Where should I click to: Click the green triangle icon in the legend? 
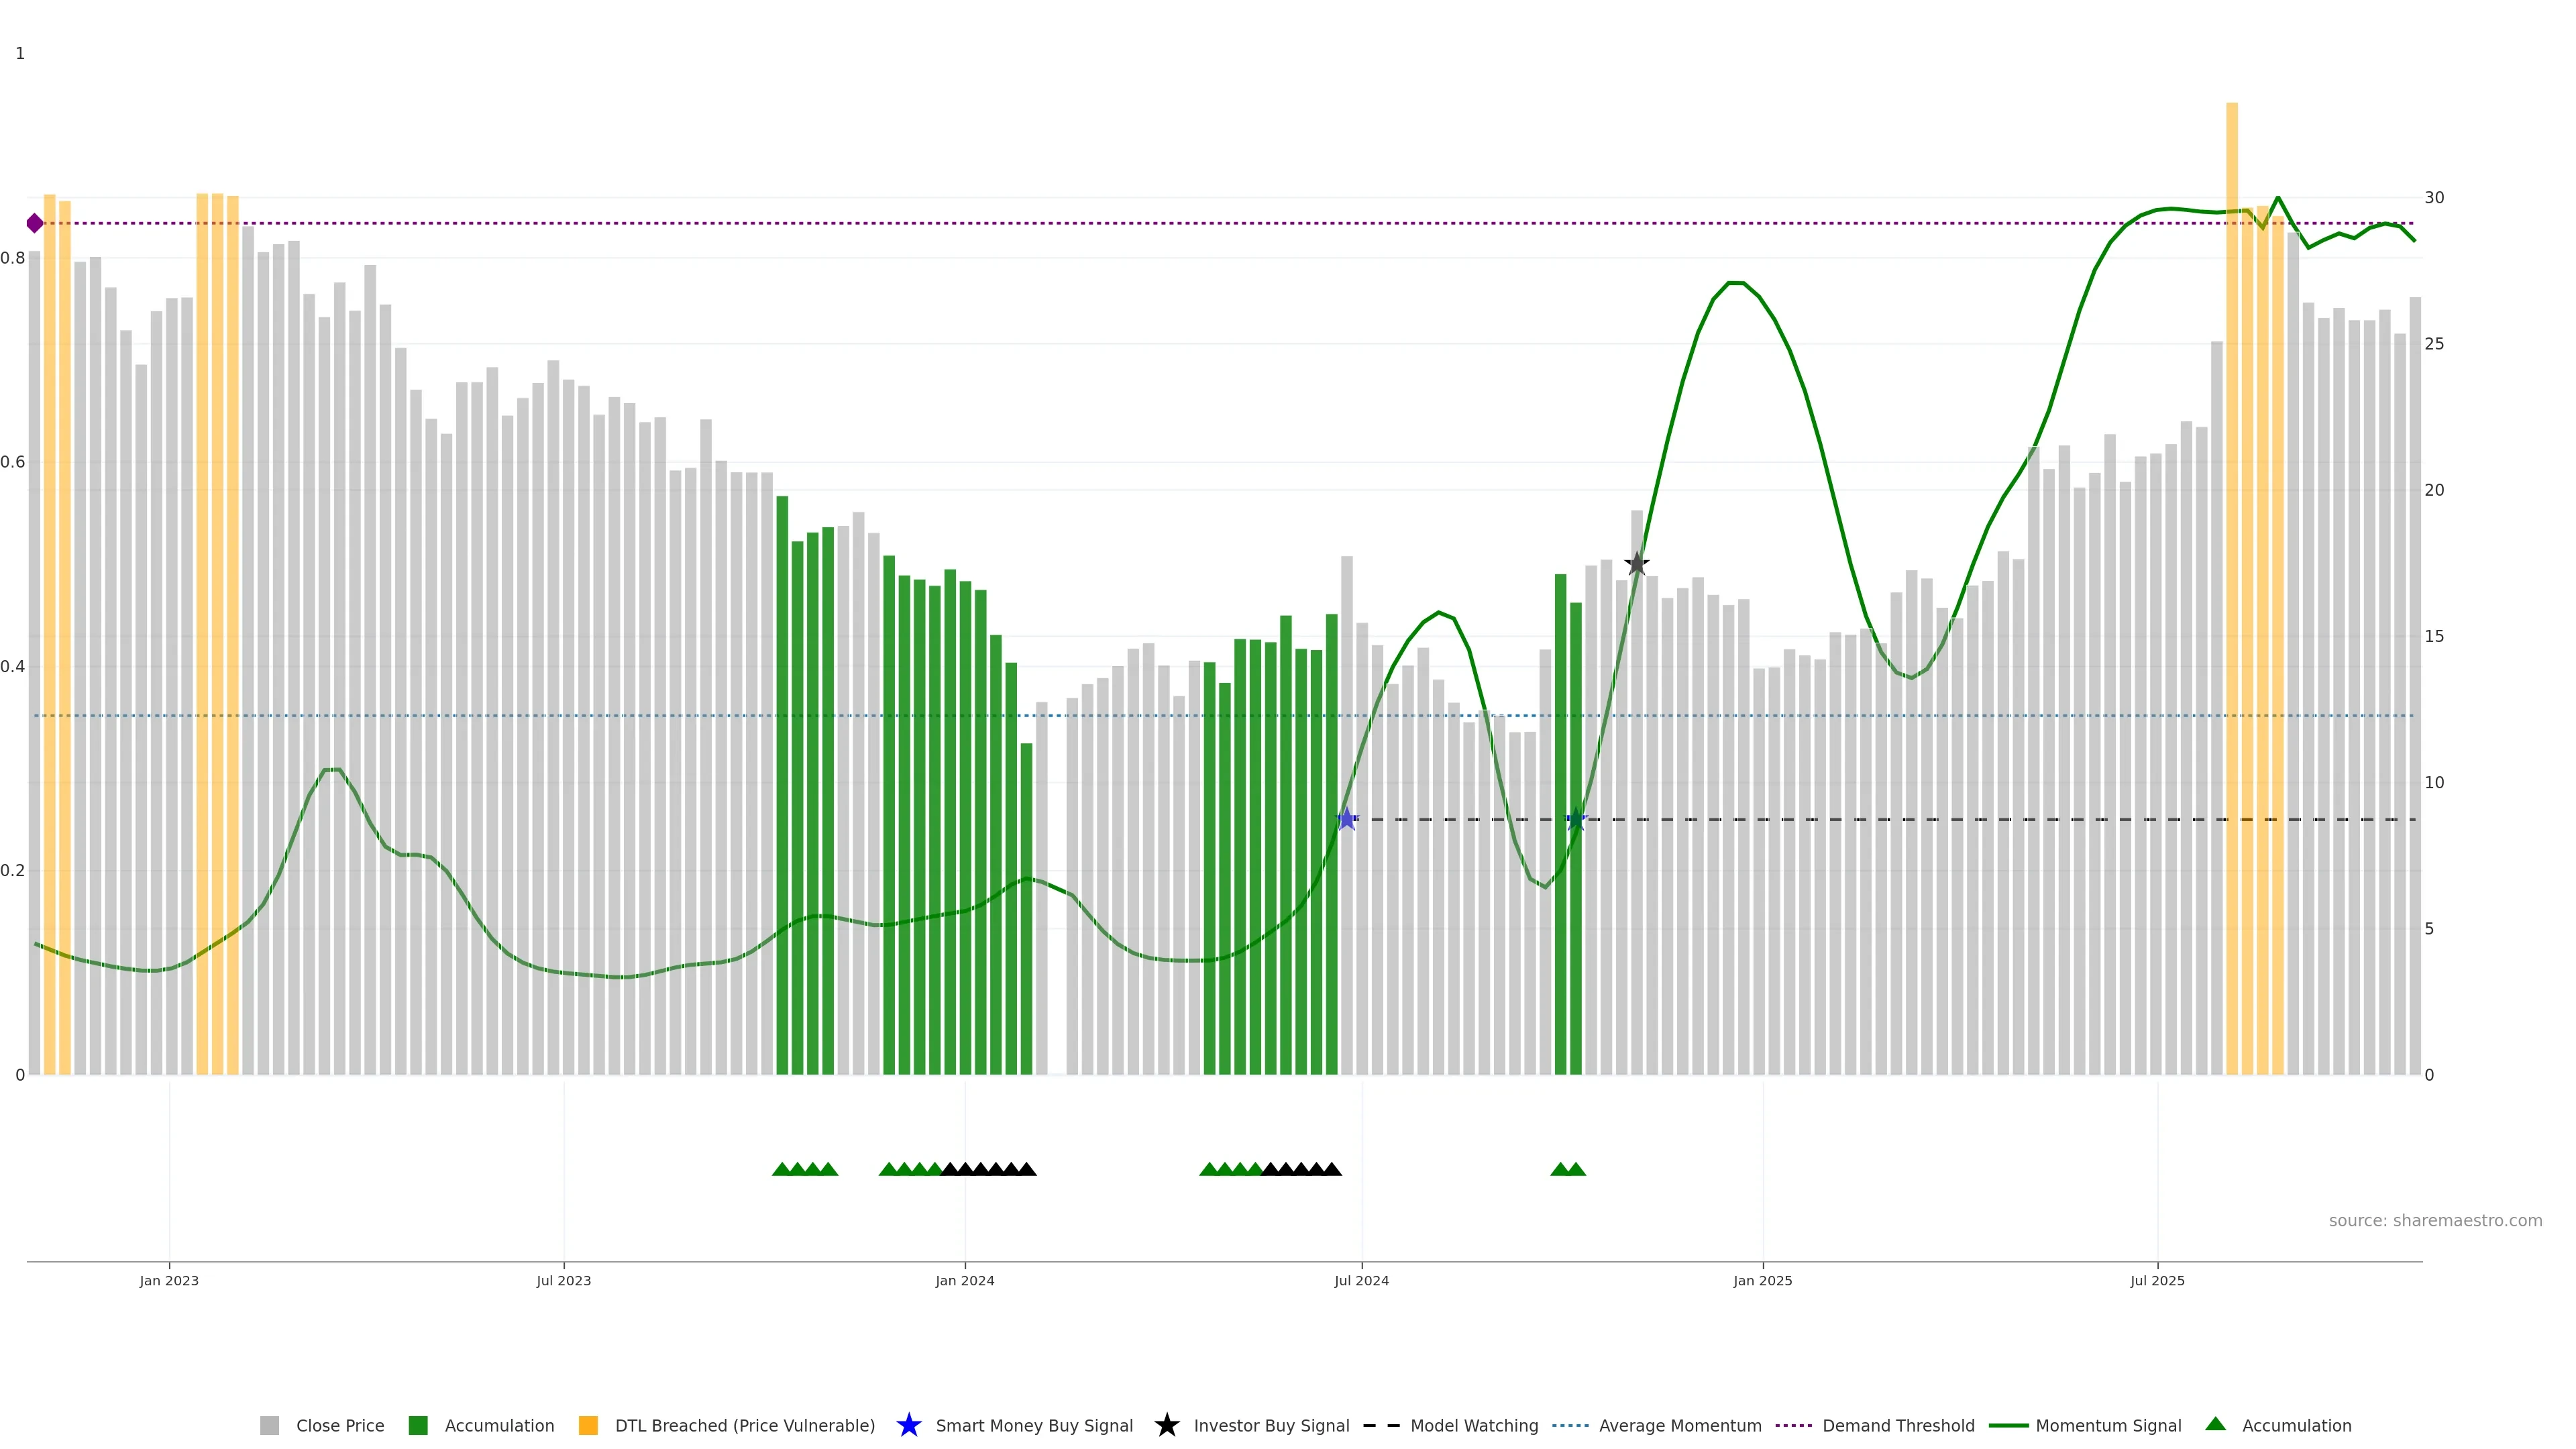pyautogui.click(x=2215, y=1424)
